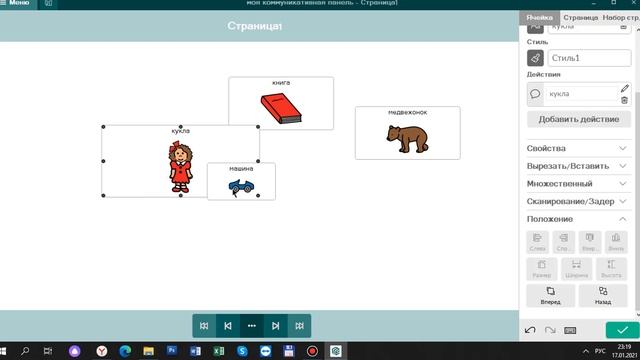The width and height of the screenshot is (640, 360).
Task: Select the книга cell
Action: (x=281, y=103)
